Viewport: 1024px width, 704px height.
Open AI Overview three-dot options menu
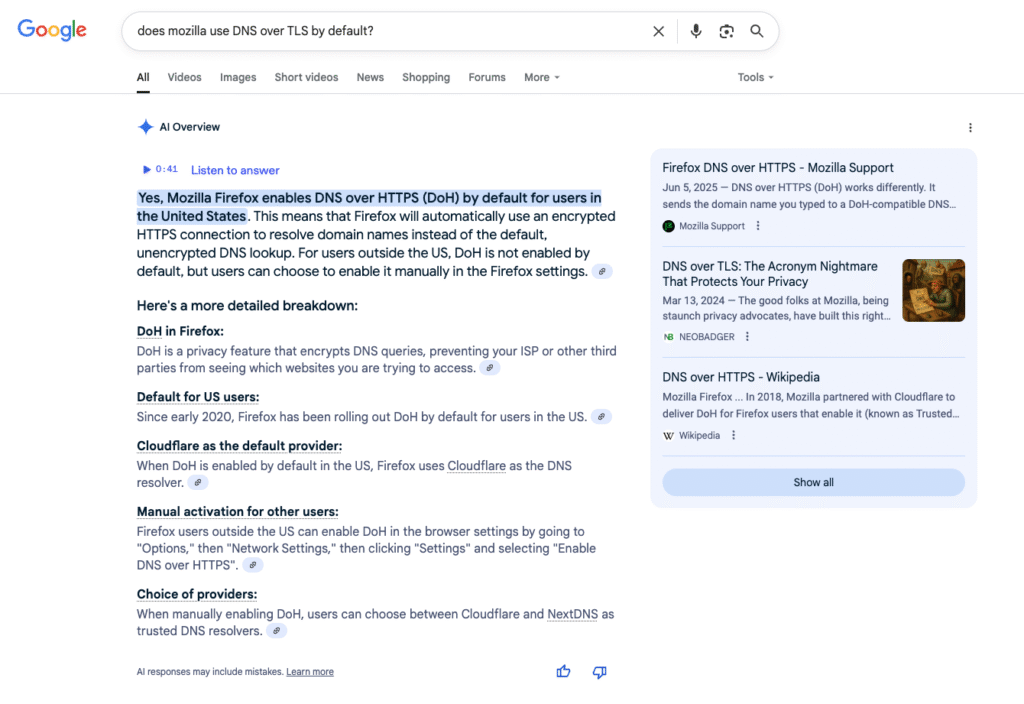(970, 127)
